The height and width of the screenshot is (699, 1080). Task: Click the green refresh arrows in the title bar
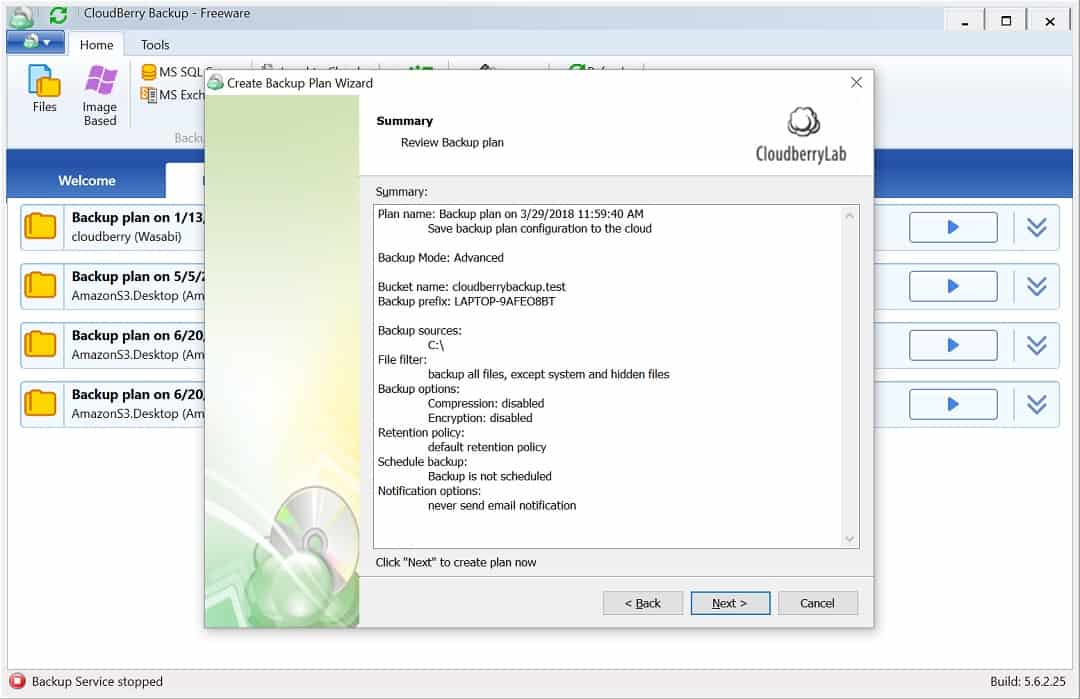59,14
